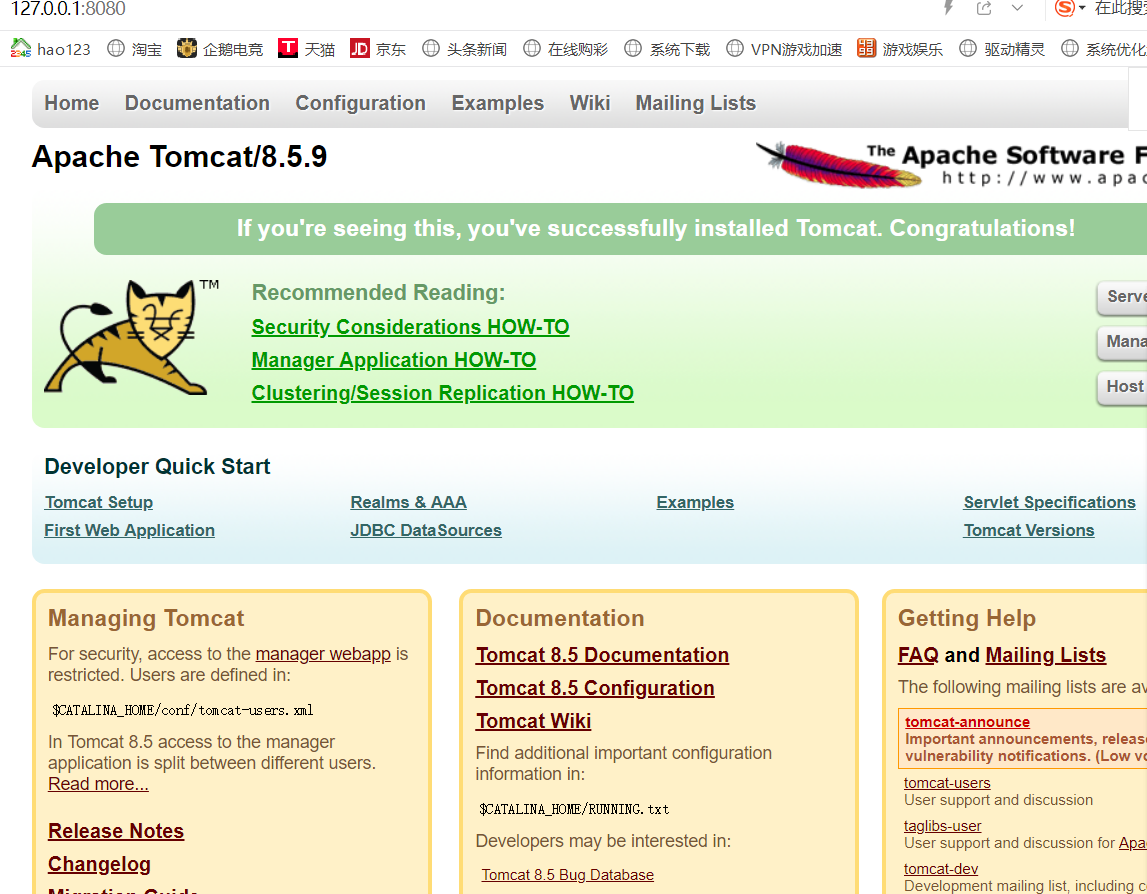Click the Apache Tomcat/8.5.9 heading
The width and height of the screenshot is (1147, 894).
click(x=180, y=157)
